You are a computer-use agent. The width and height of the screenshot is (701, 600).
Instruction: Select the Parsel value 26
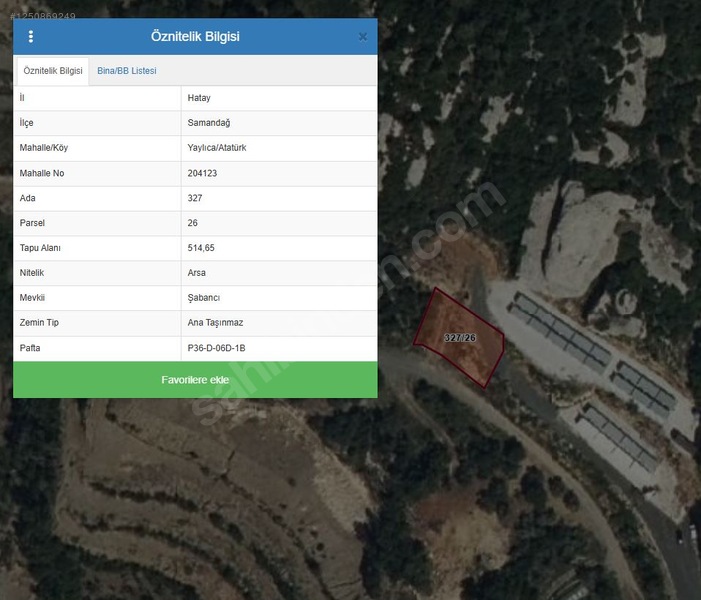(x=193, y=223)
